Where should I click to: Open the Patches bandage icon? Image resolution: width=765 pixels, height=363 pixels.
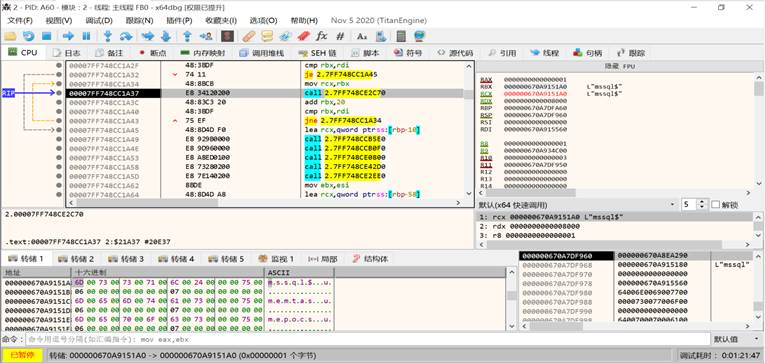click(248, 36)
